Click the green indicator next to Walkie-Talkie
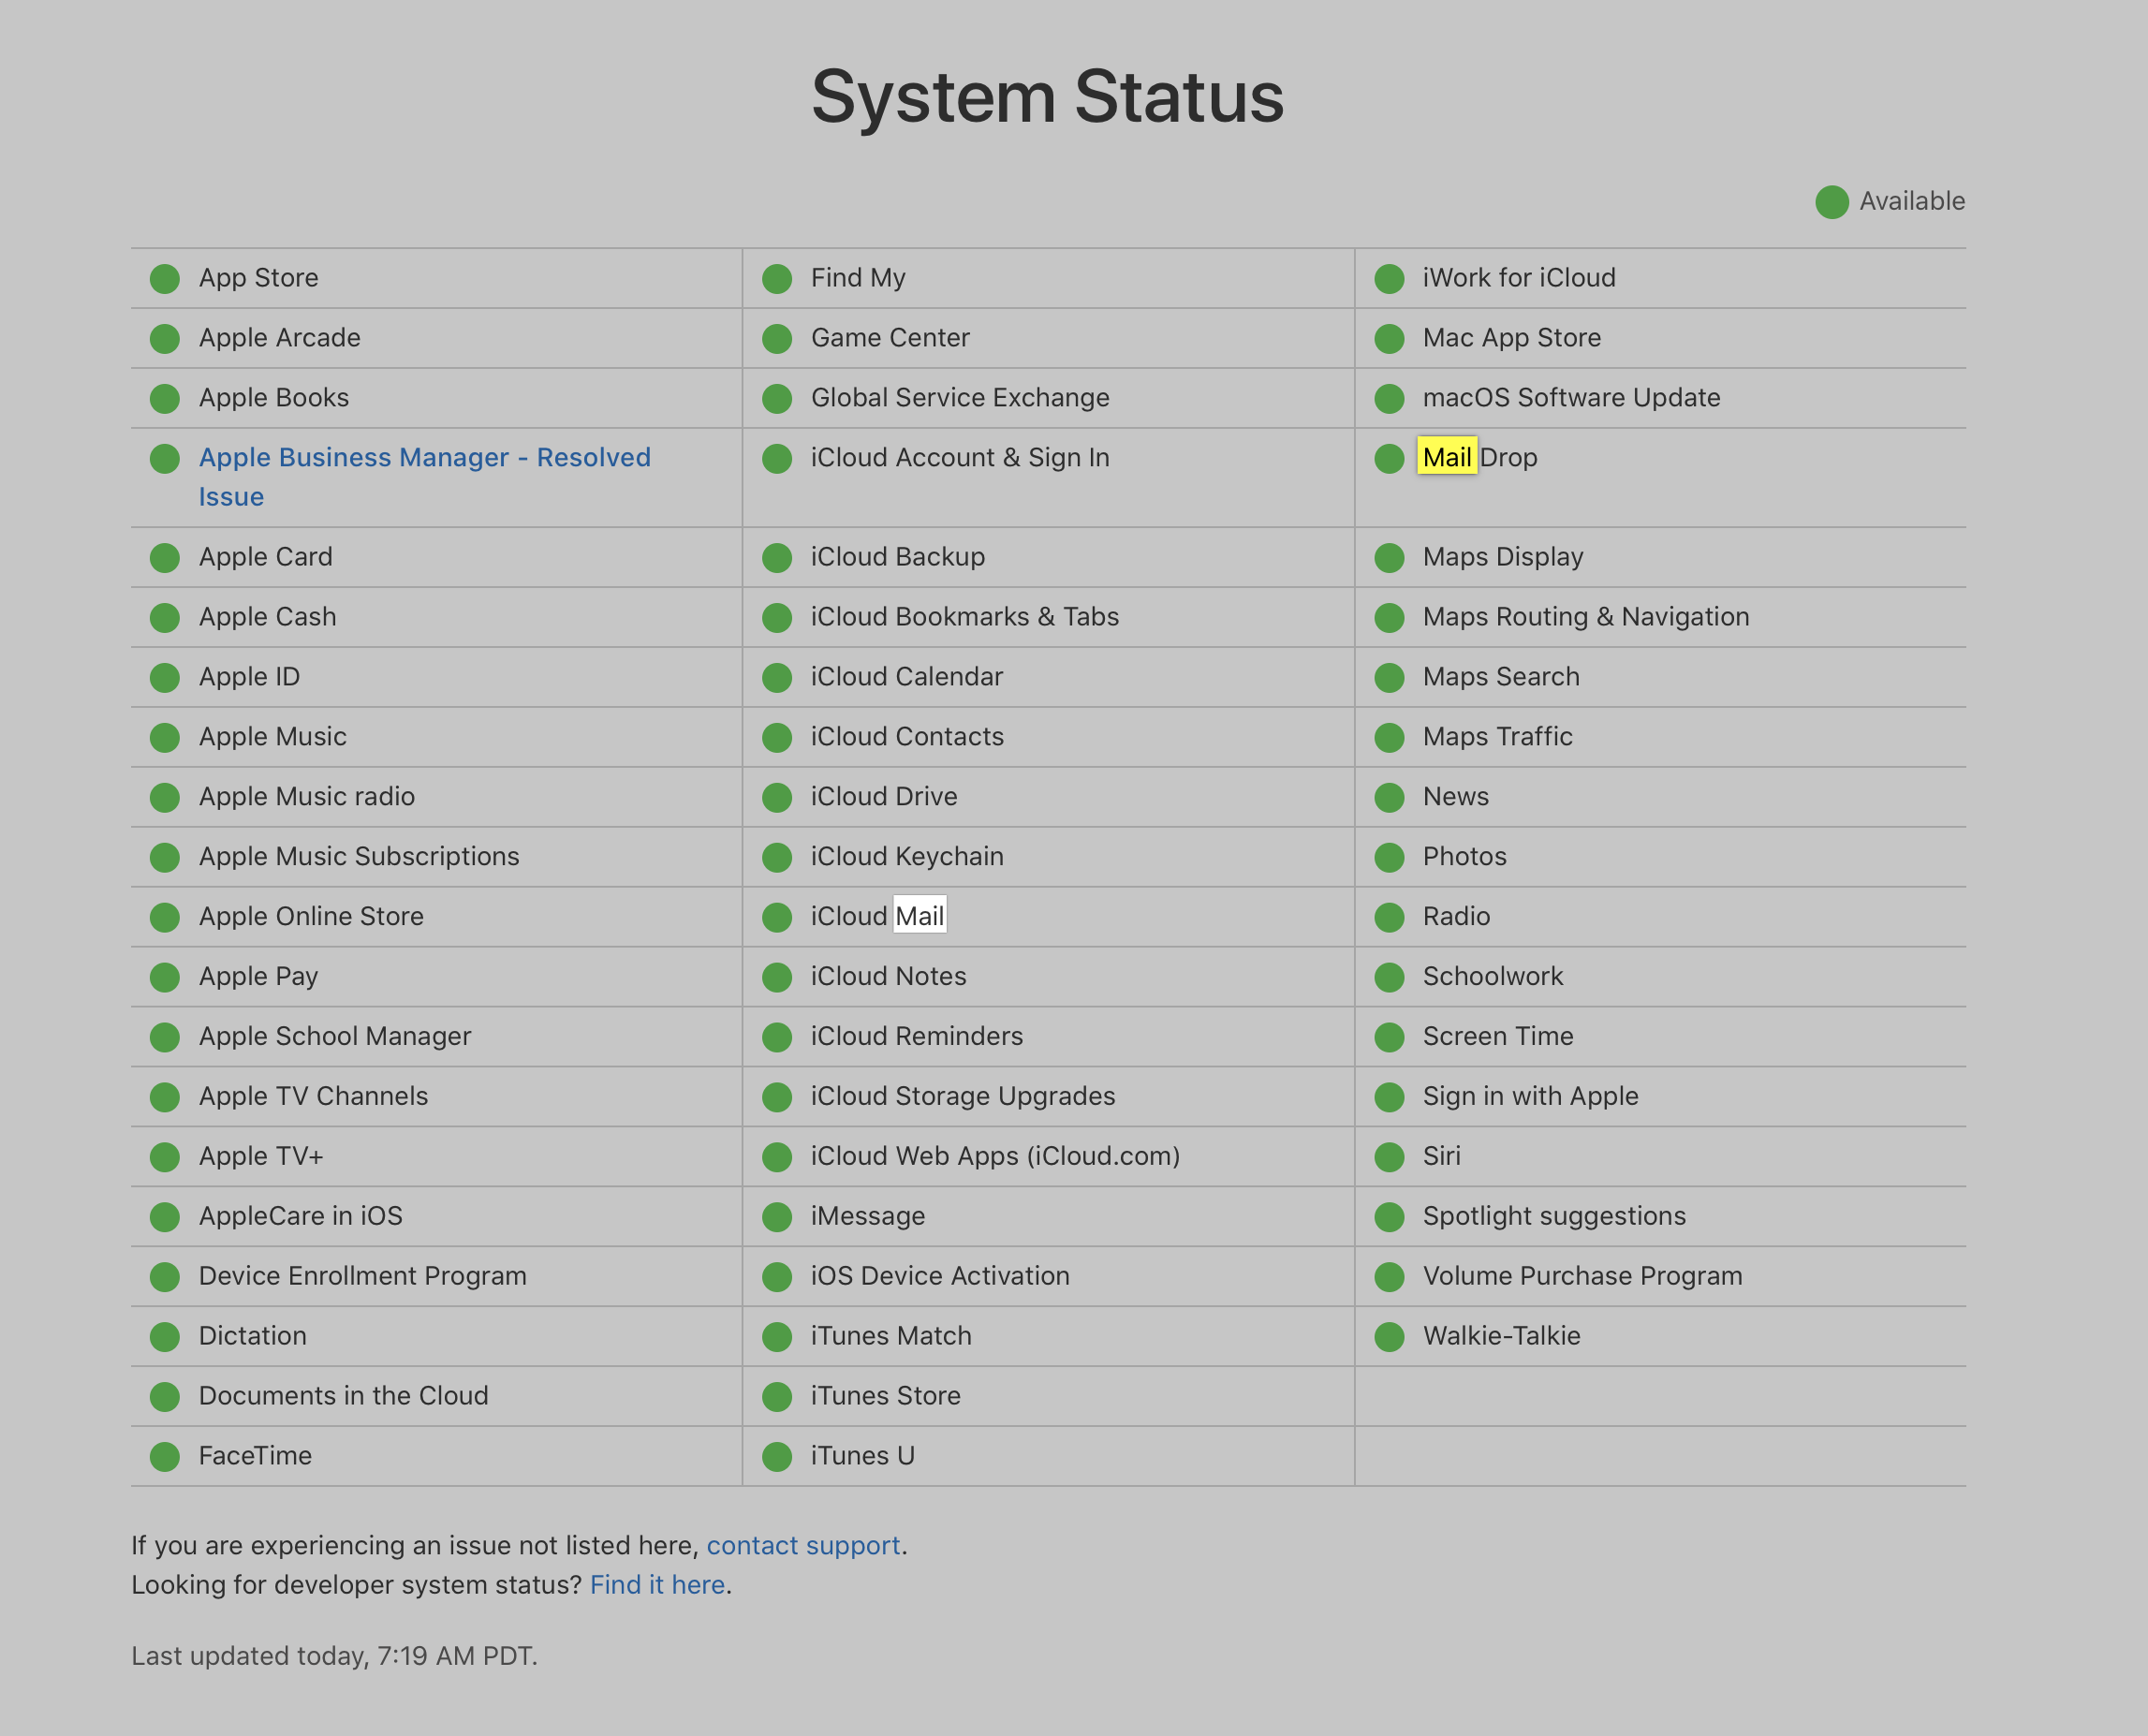 (1389, 1337)
